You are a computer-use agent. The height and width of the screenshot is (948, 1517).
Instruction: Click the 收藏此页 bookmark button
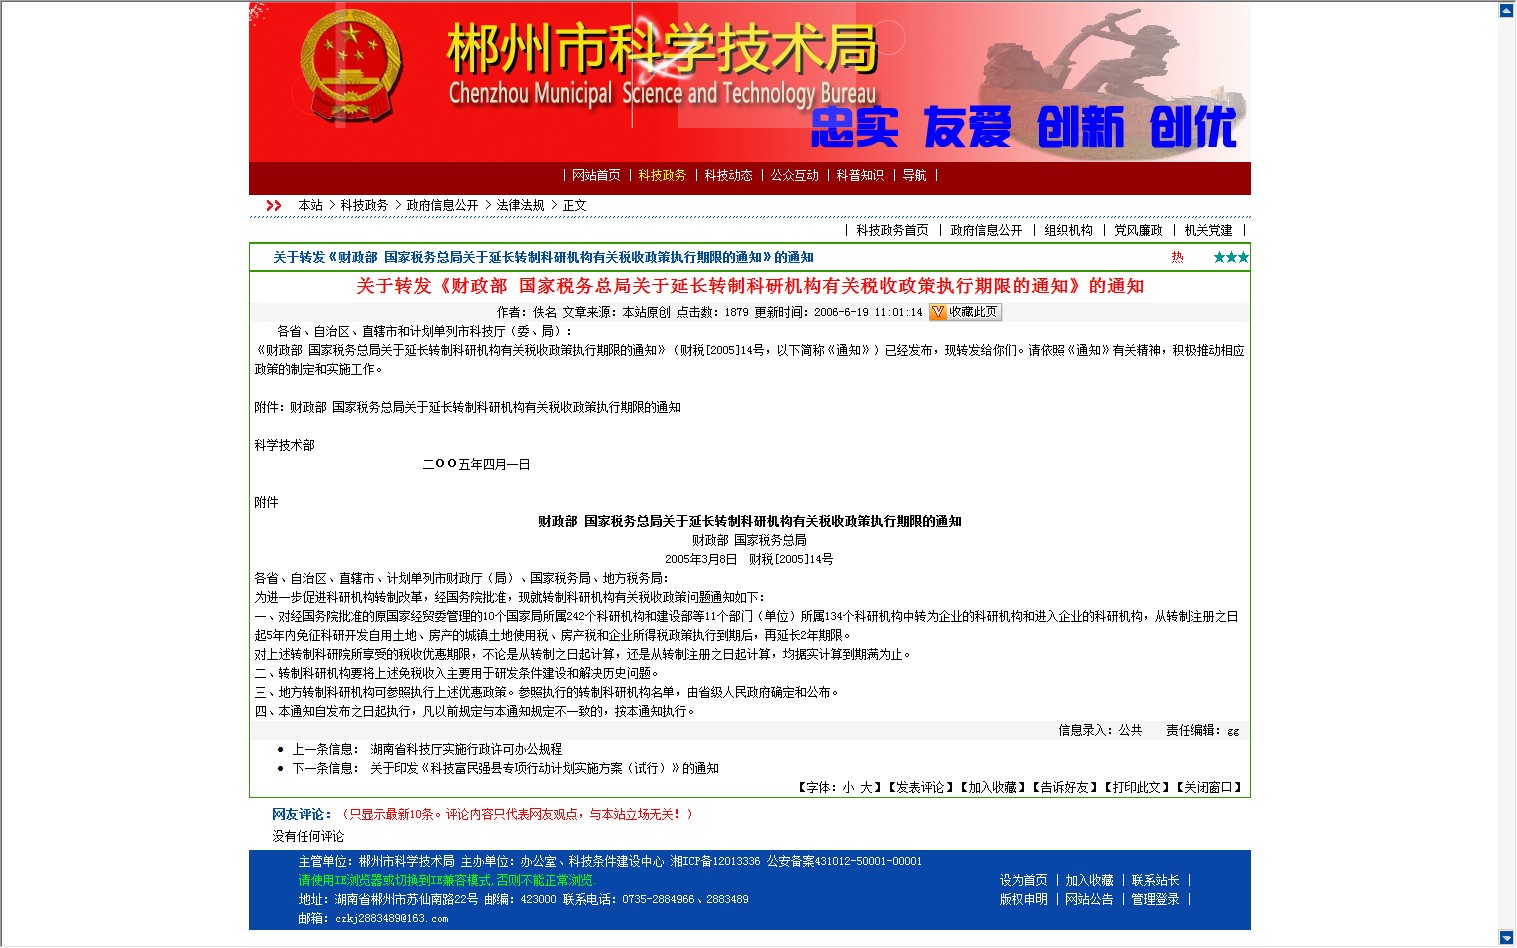coord(965,312)
